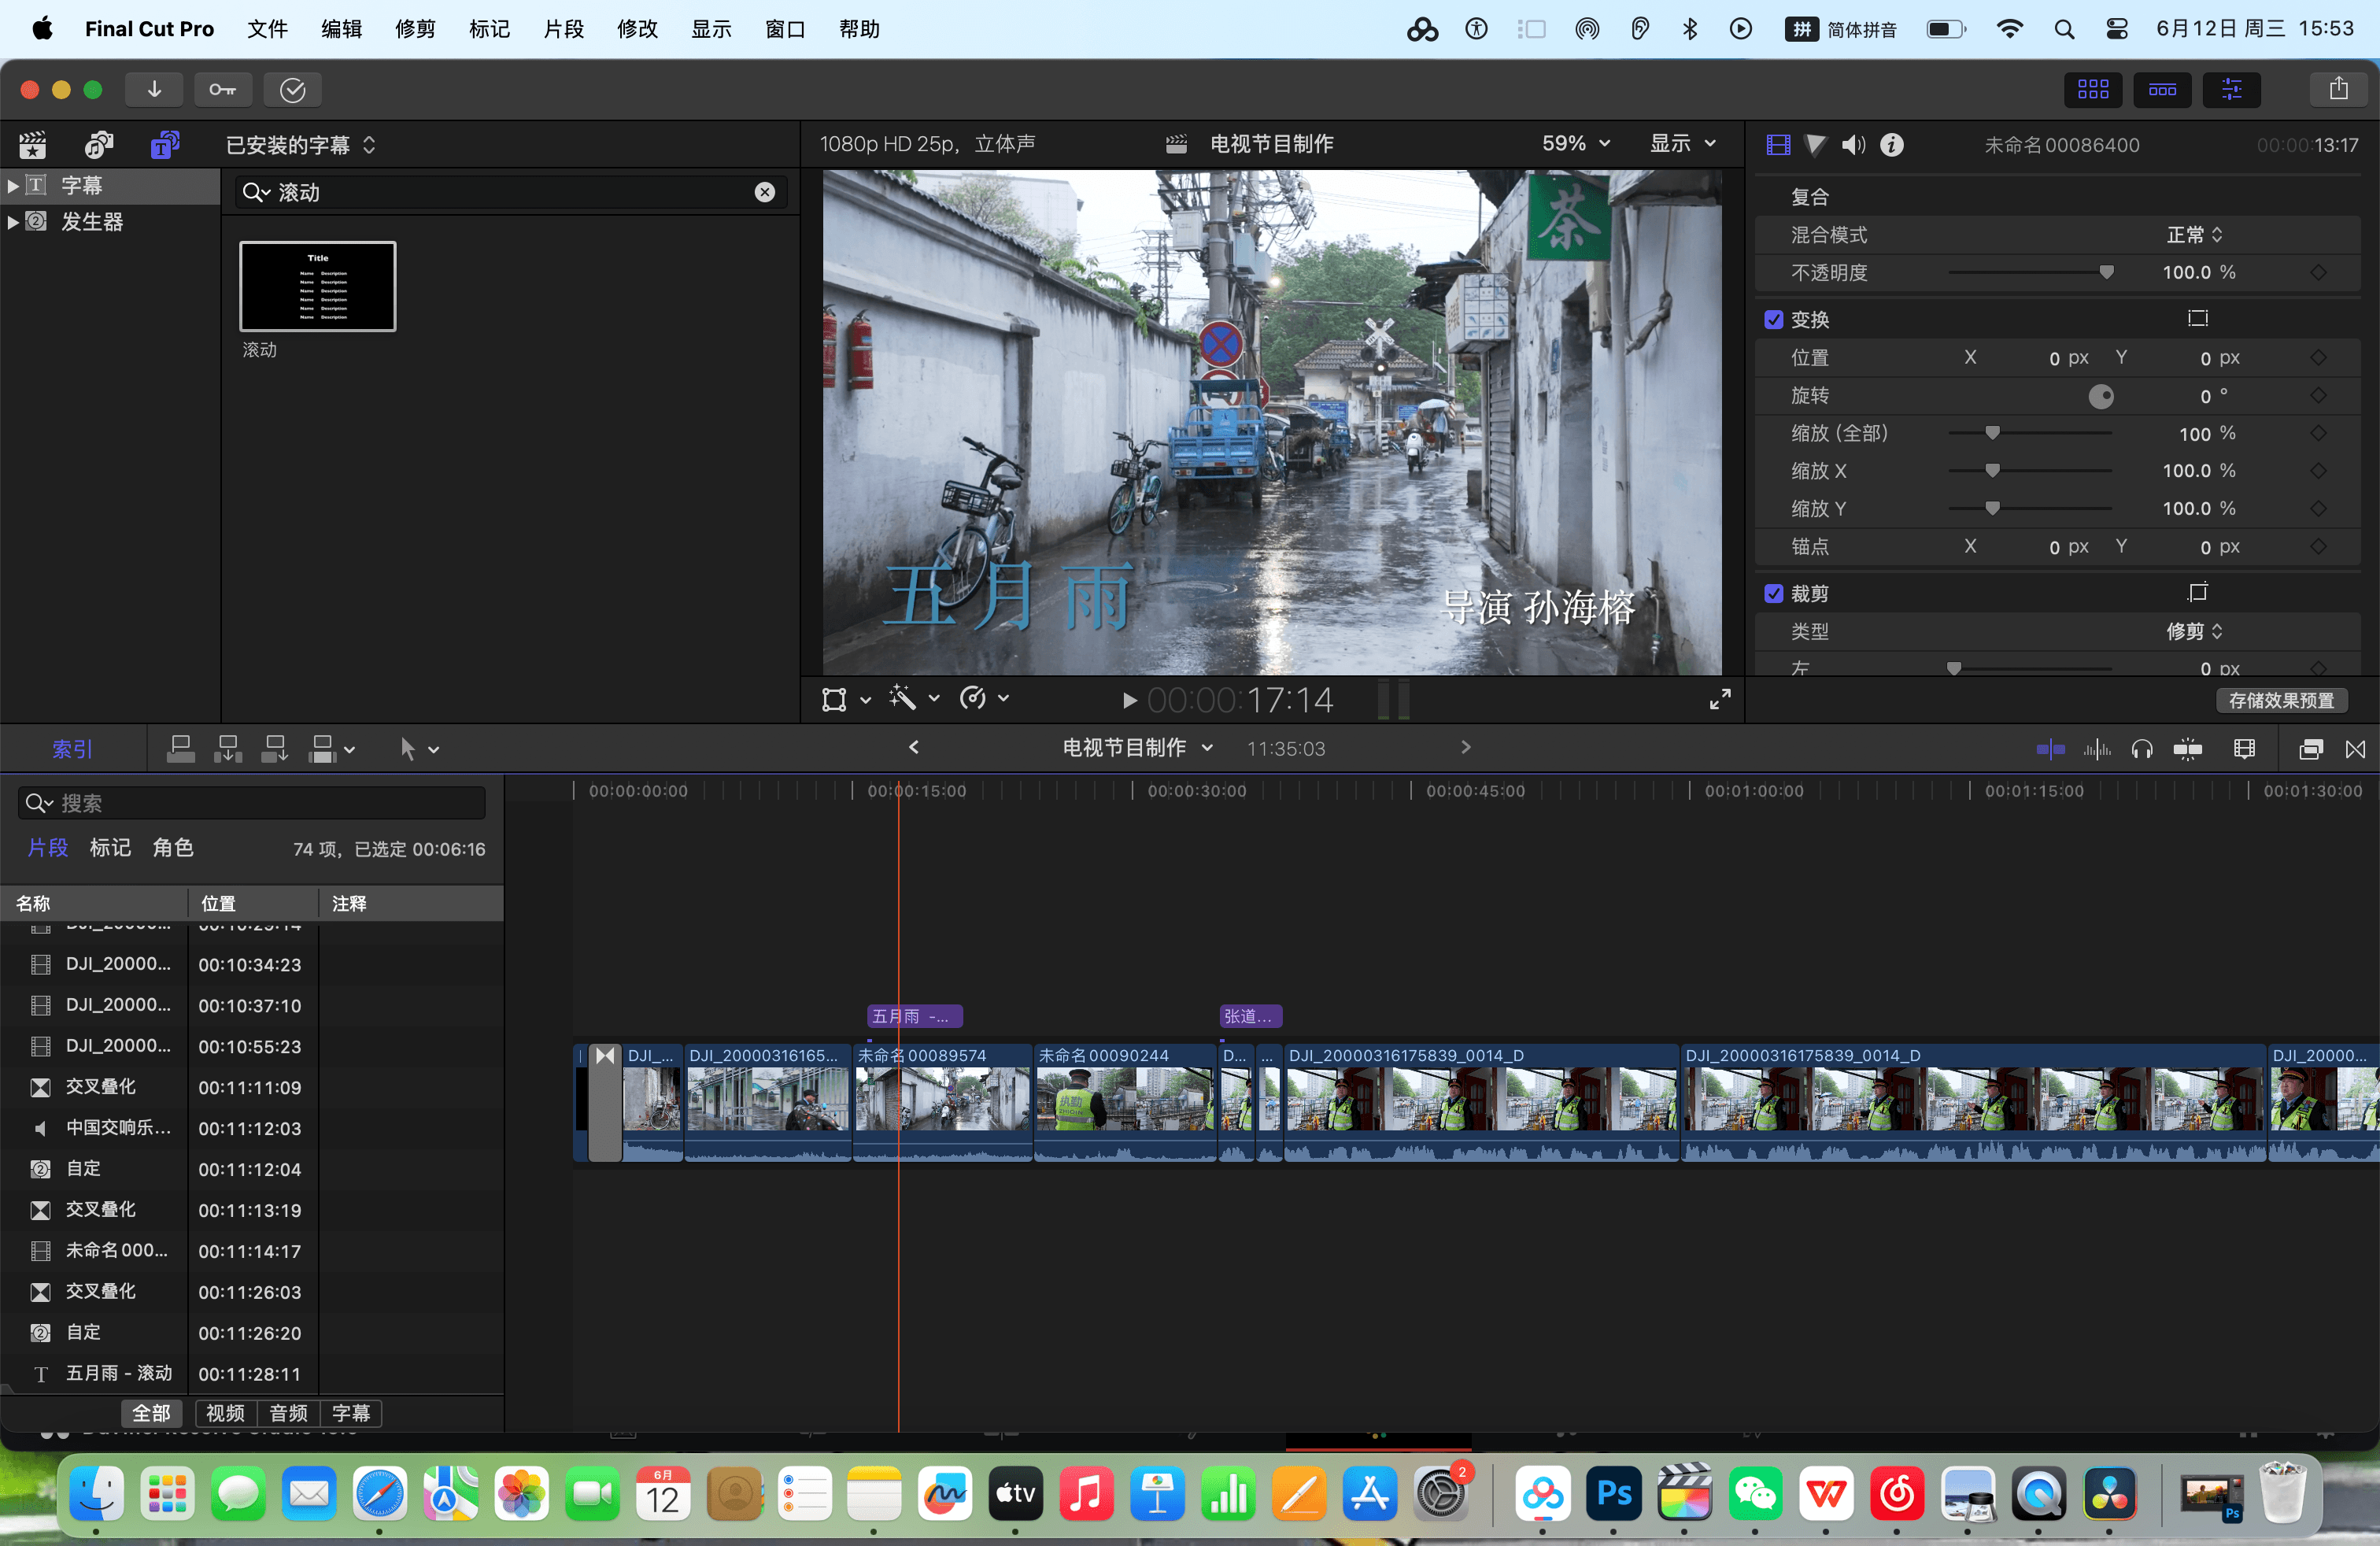Viewport: 2380px width, 1546px height.
Task: Open crop 类型 修剪 dropdown
Action: 2194,632
